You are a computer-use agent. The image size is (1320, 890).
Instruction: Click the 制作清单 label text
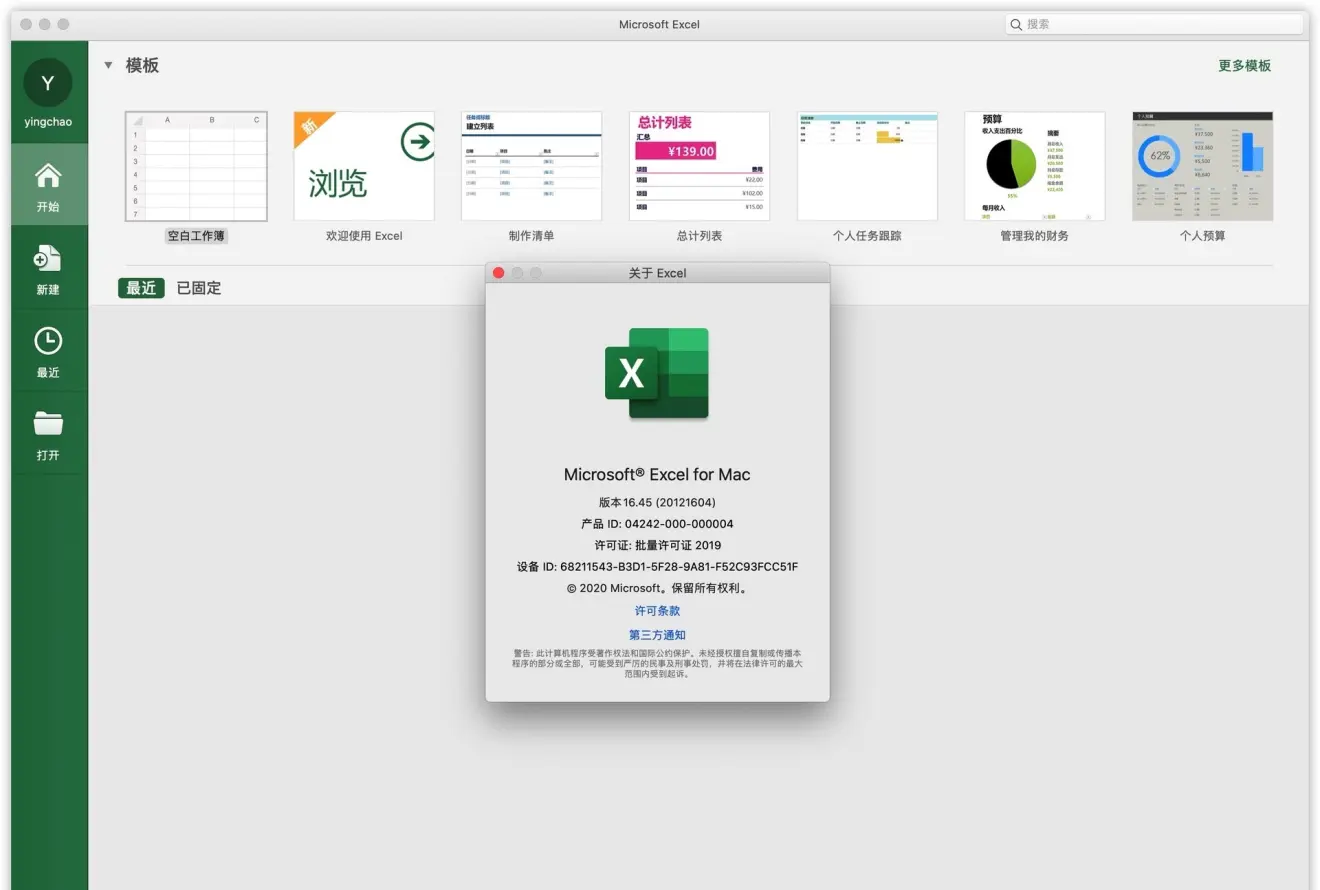(x=531, y=236)
